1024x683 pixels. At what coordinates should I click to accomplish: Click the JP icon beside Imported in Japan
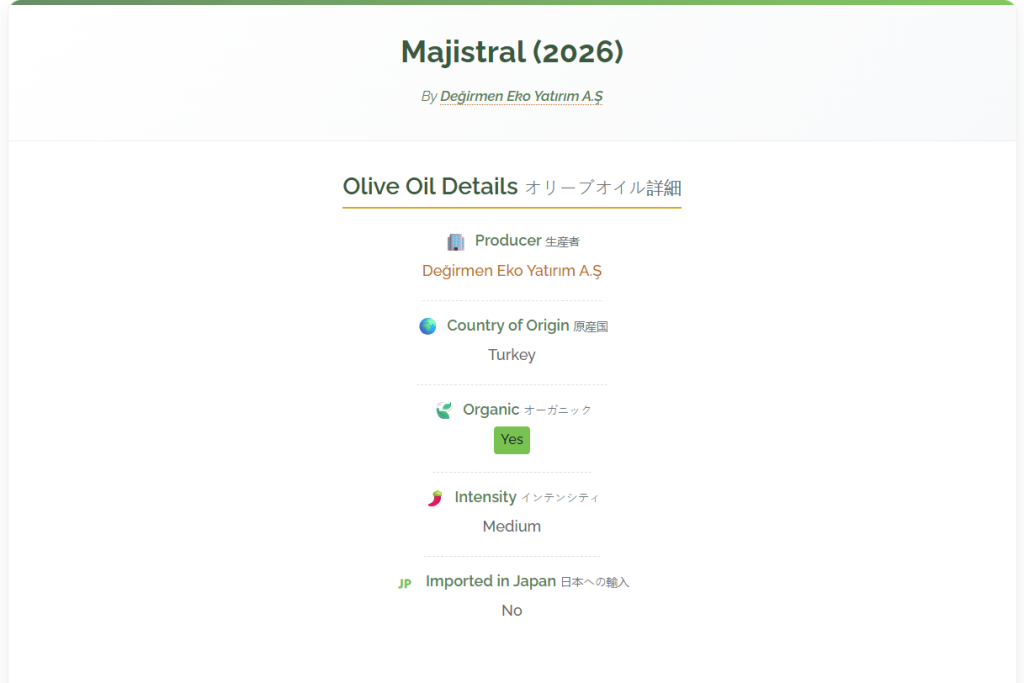pos(405,583)
